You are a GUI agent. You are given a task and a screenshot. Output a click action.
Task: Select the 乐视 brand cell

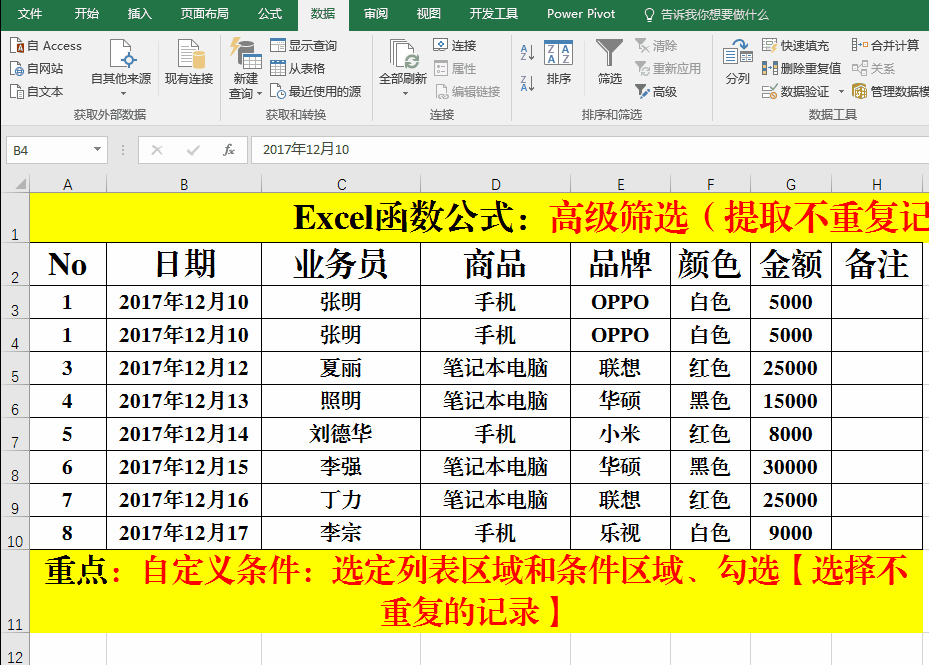point(620,533)
